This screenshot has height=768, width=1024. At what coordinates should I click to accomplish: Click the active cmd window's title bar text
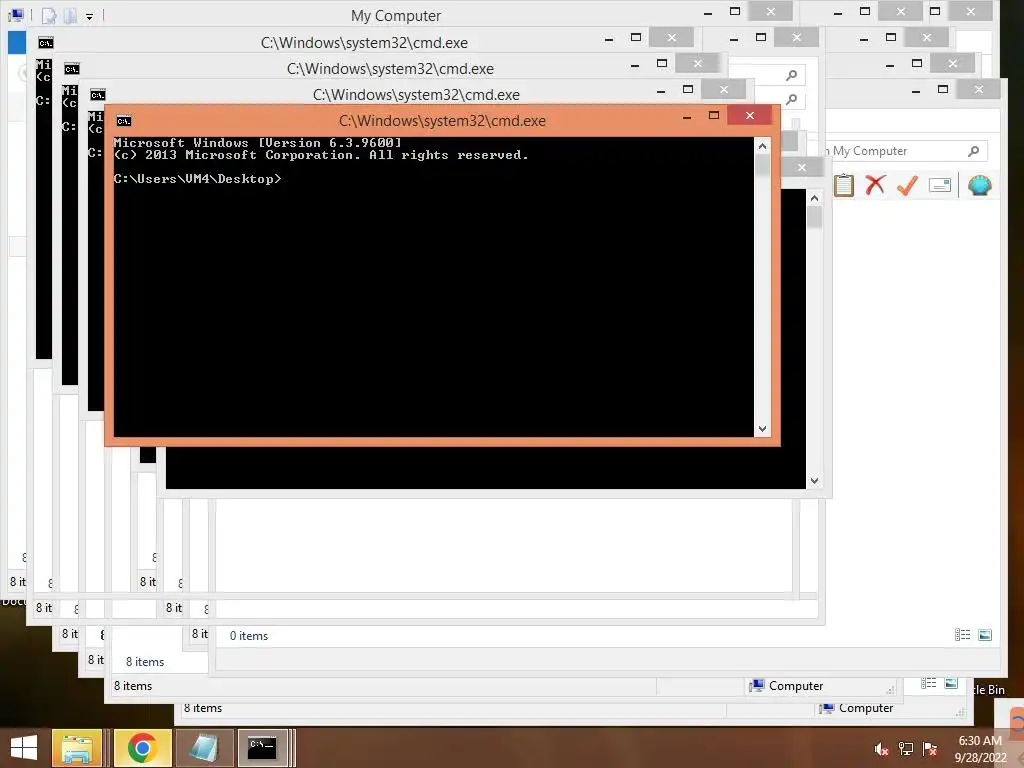pos(442,121)
